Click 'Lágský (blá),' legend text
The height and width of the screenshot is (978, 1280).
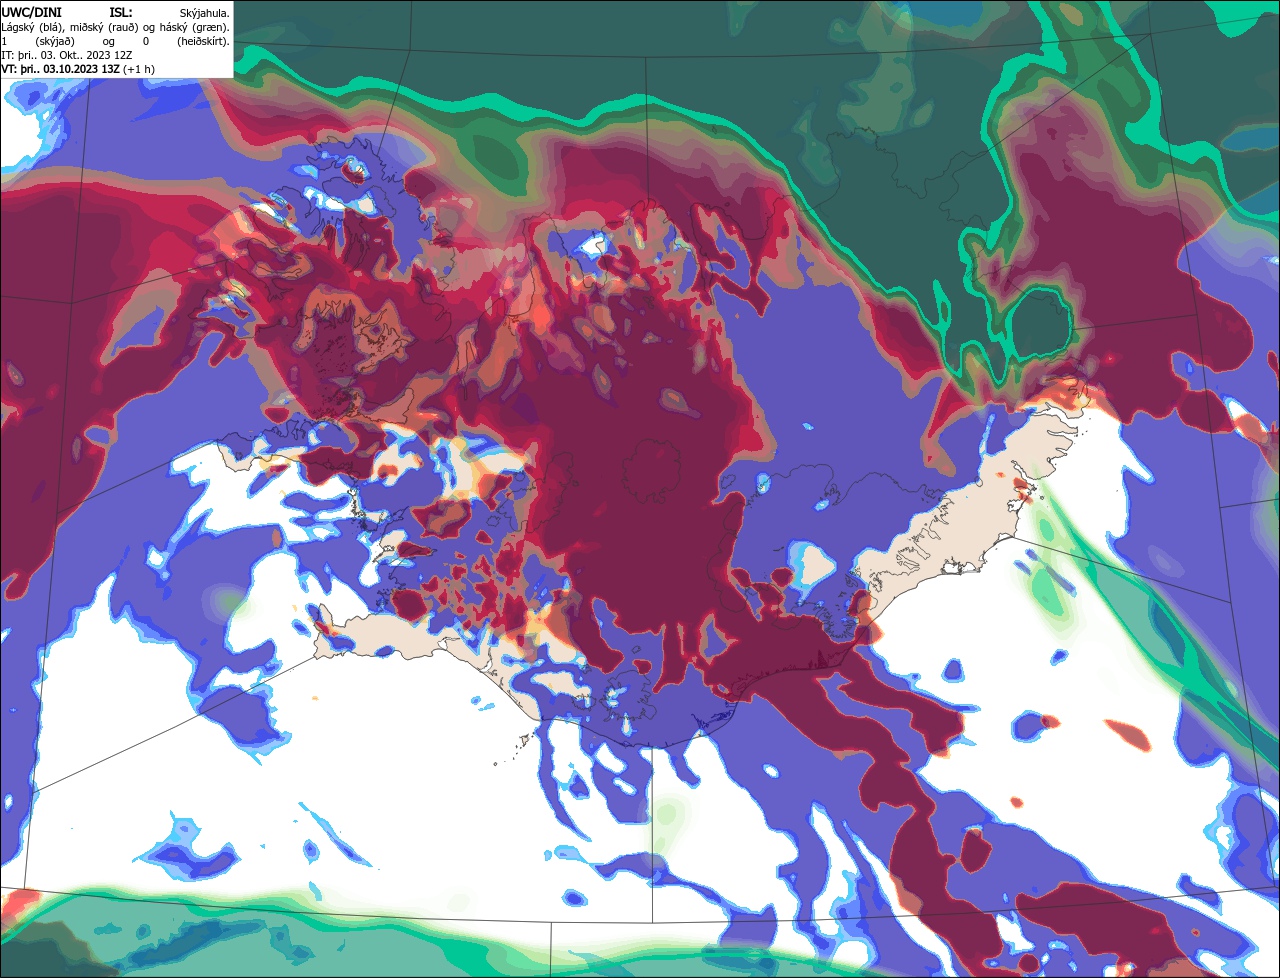[x=33, y=28]
